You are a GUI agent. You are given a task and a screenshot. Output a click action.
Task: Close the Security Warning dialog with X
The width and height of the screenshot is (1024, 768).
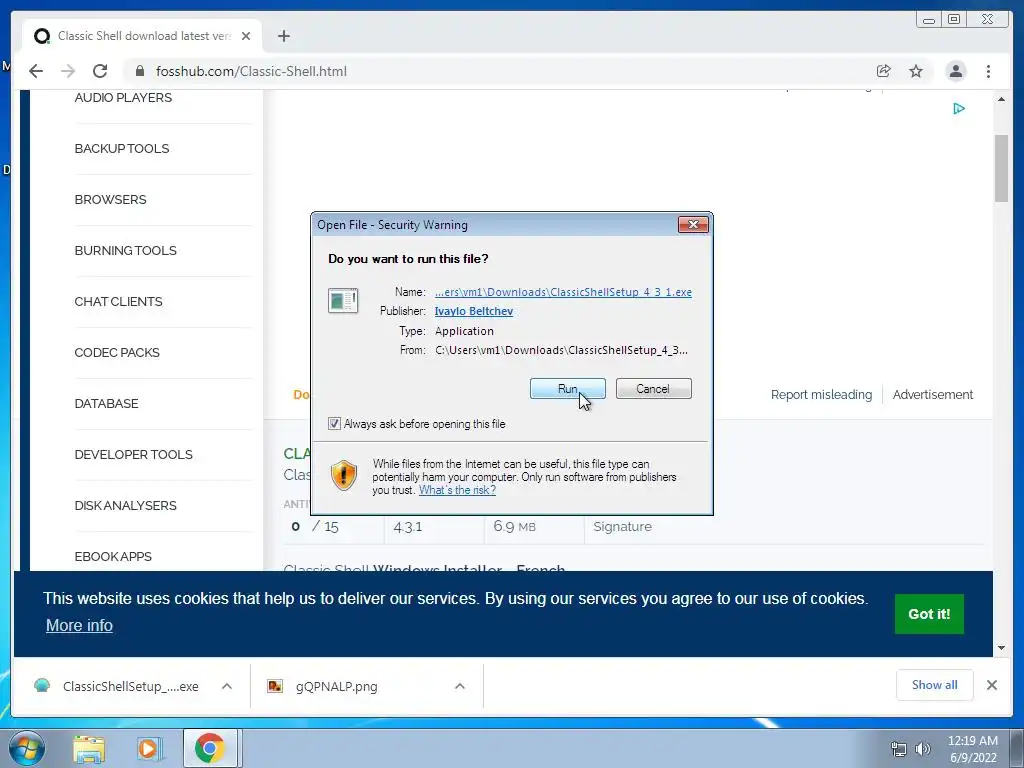(693, 225)
